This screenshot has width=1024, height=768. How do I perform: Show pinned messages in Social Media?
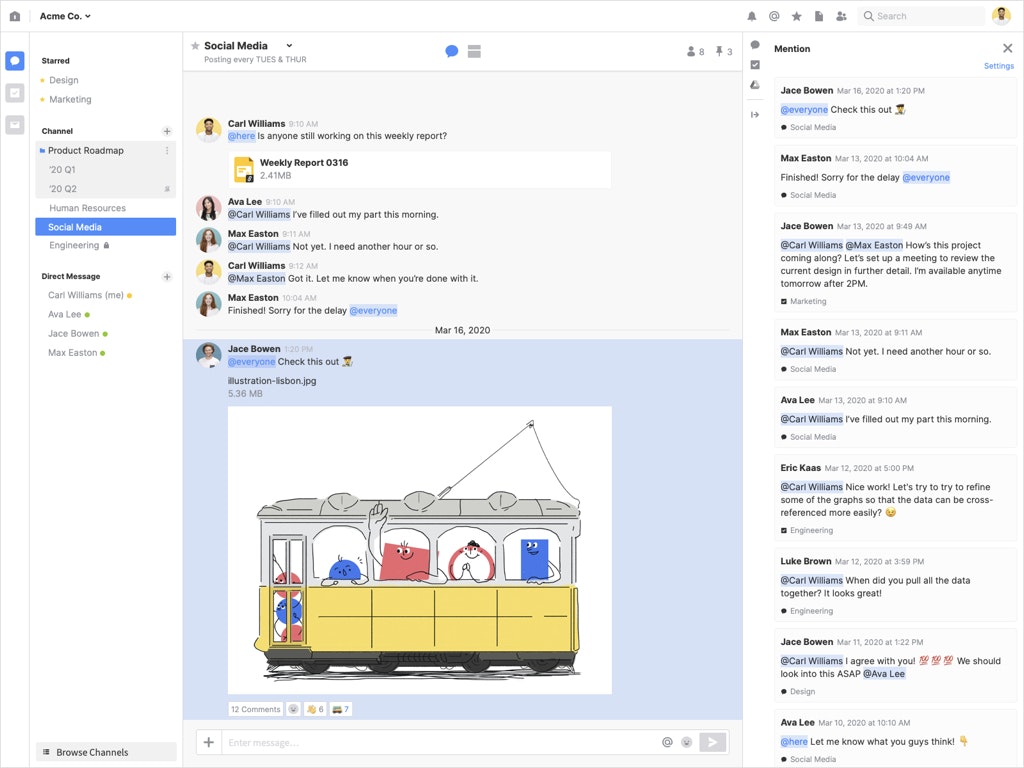pos(723,52)
